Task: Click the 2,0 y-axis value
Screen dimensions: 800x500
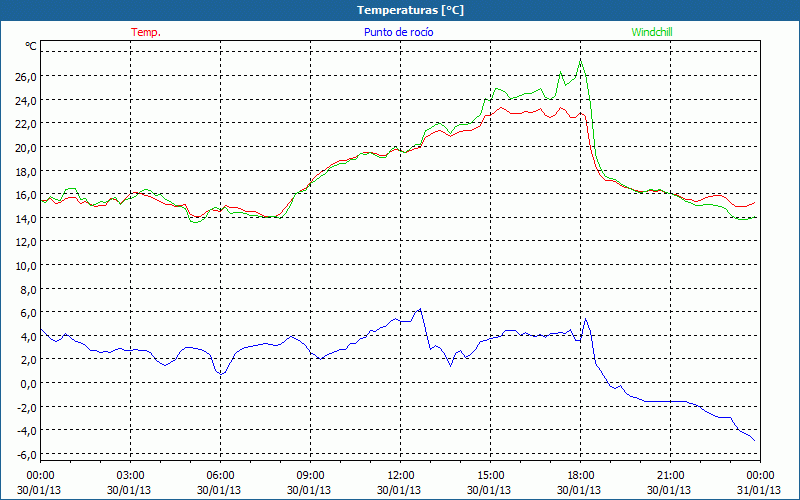Action: click(29, 360)
